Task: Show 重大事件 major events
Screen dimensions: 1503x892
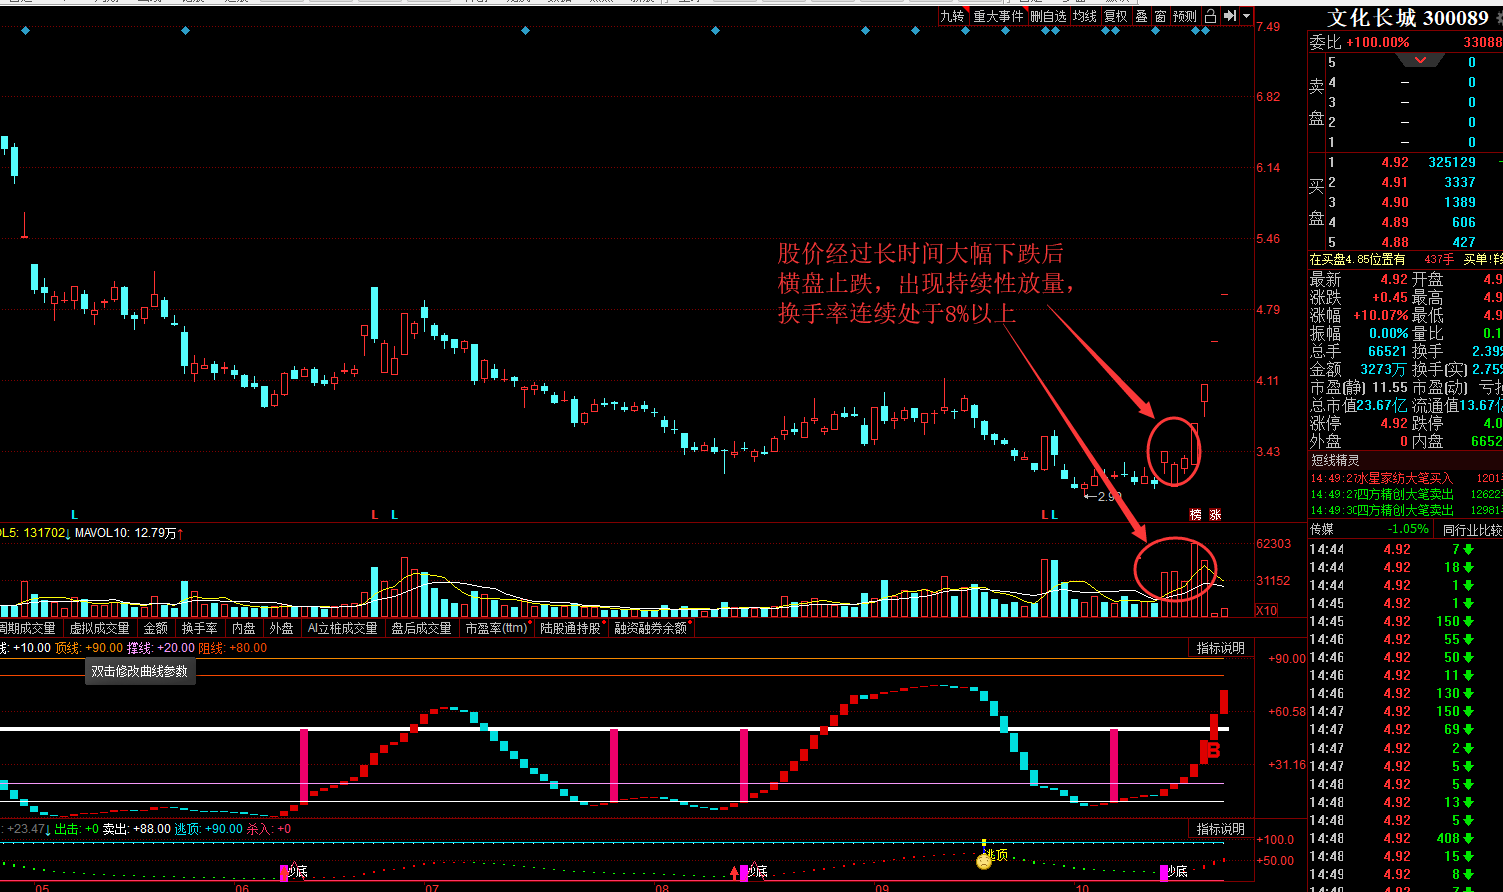Action: pyautogui.click(x=998, y=16)
